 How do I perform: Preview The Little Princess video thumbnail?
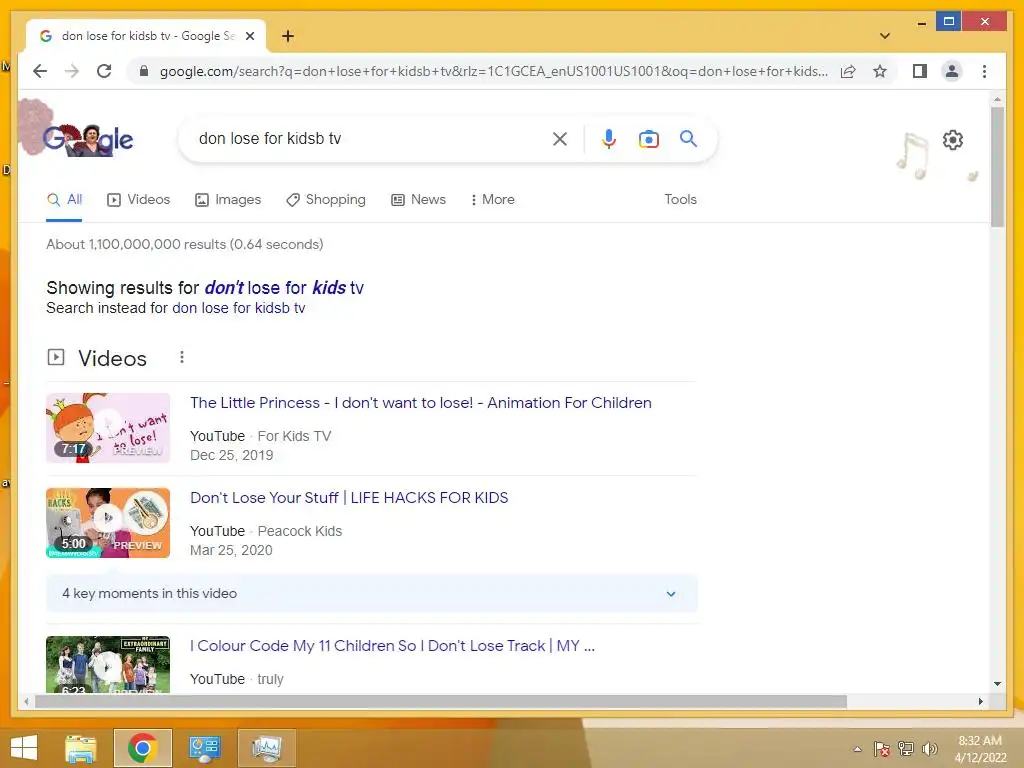point(108,428)
